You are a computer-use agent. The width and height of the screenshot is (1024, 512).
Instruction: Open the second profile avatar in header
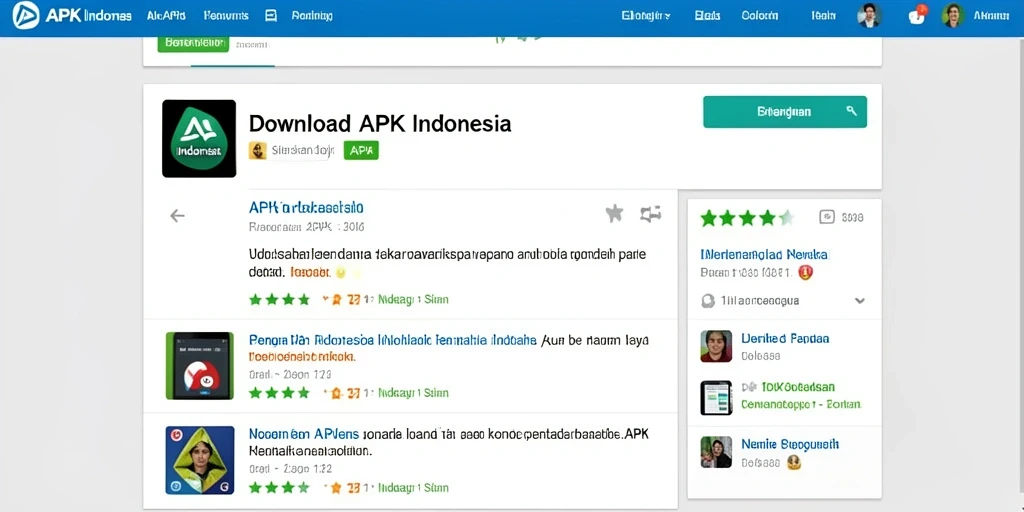point(953,16)
